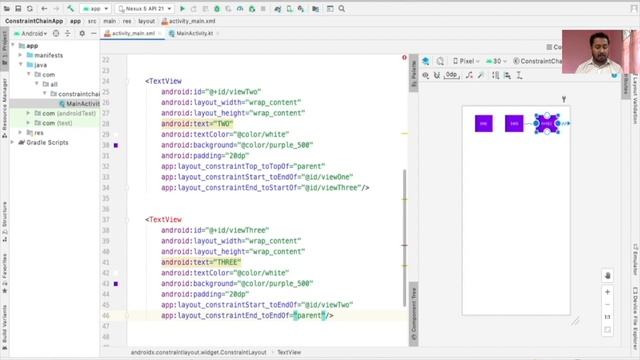Viewport: 640px width, 360px height.
Task: Click the 0dp default margins field
Action: click(451, 75)
